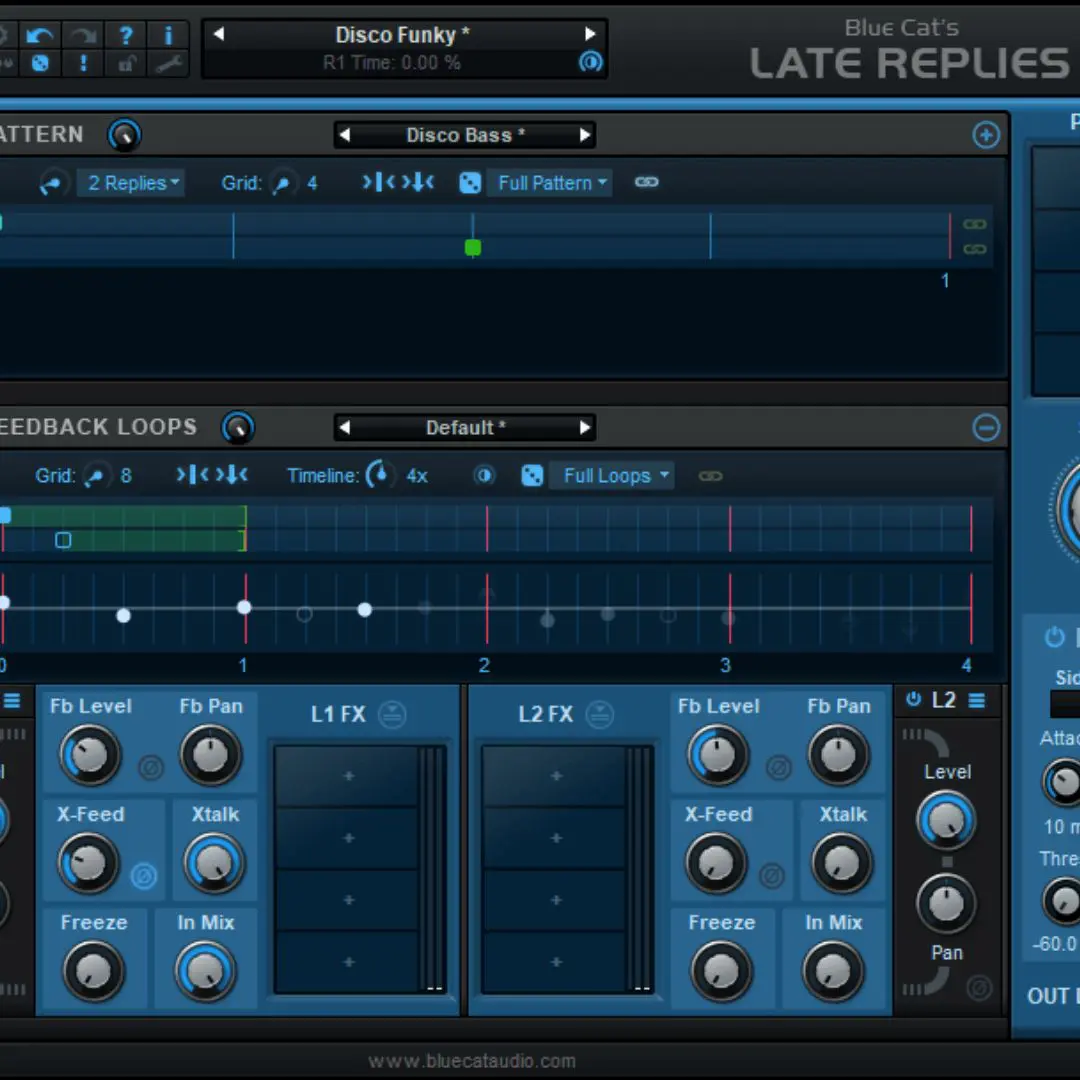Open the L2 loop menu icon
Image resolution: width=1080 pixels, height=1080 pixels.
(x=977, y=700)
